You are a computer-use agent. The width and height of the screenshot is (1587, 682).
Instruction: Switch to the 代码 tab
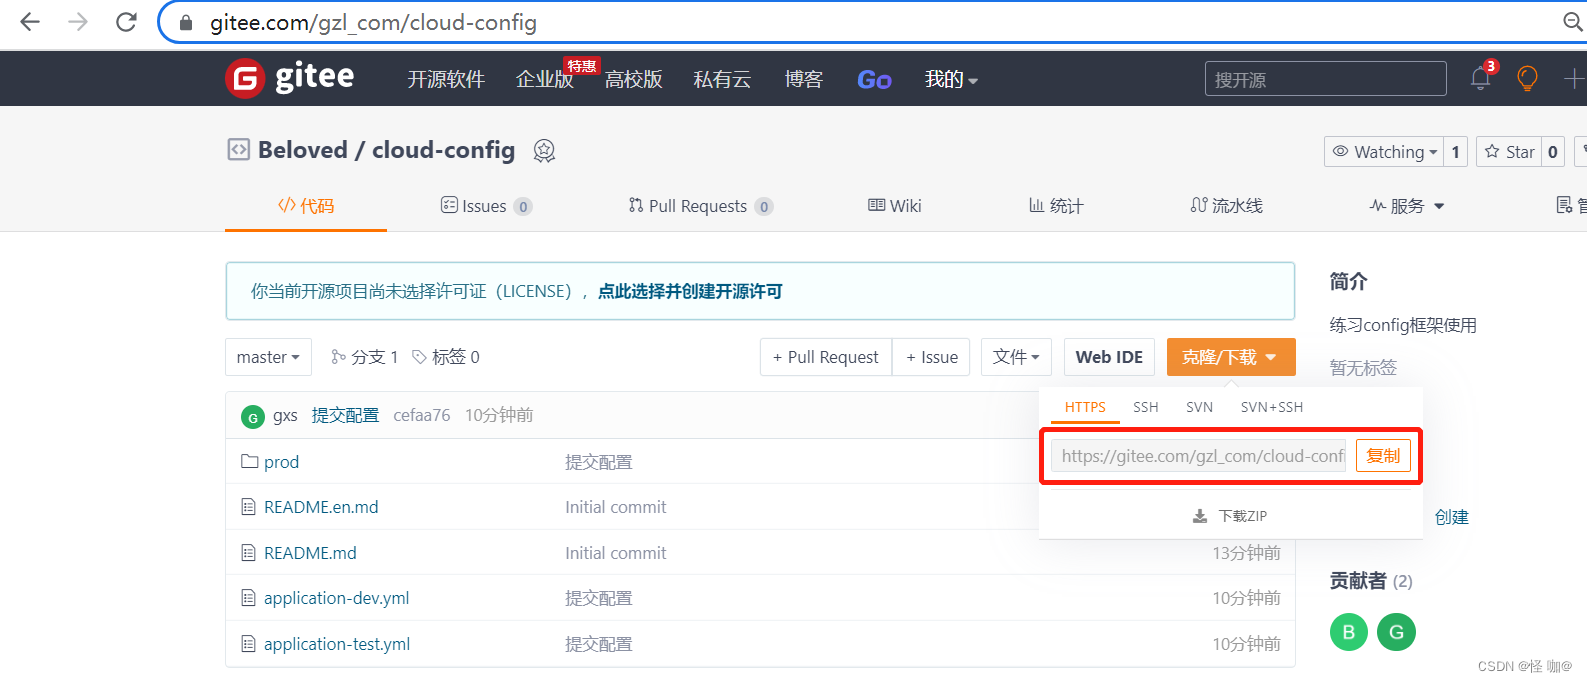point(306,206)
